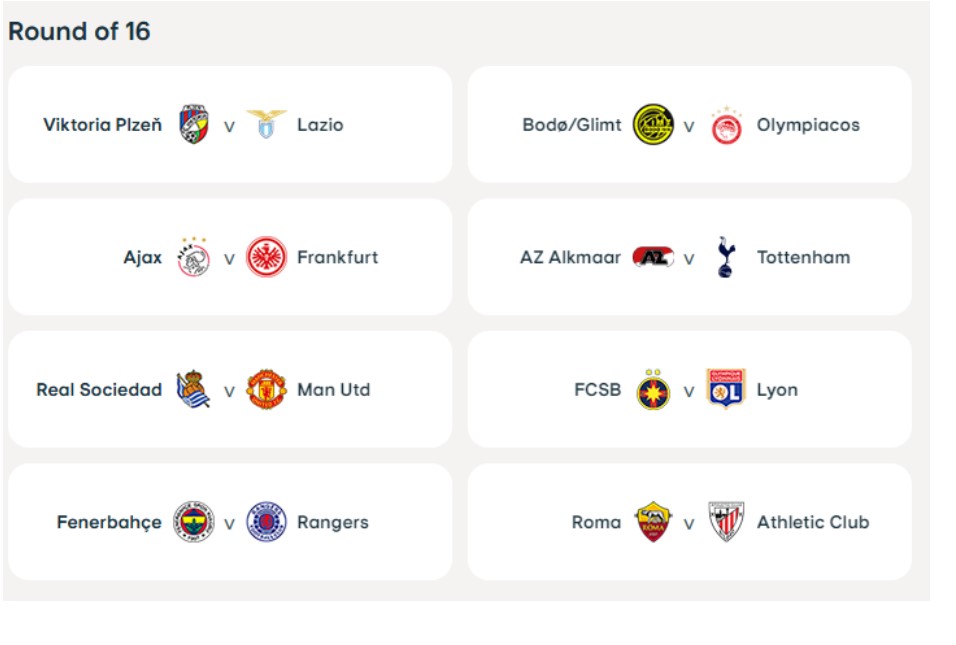
Task: Select the Rangers blue crest
Action: pyautogui.click(x=266, y=522)
